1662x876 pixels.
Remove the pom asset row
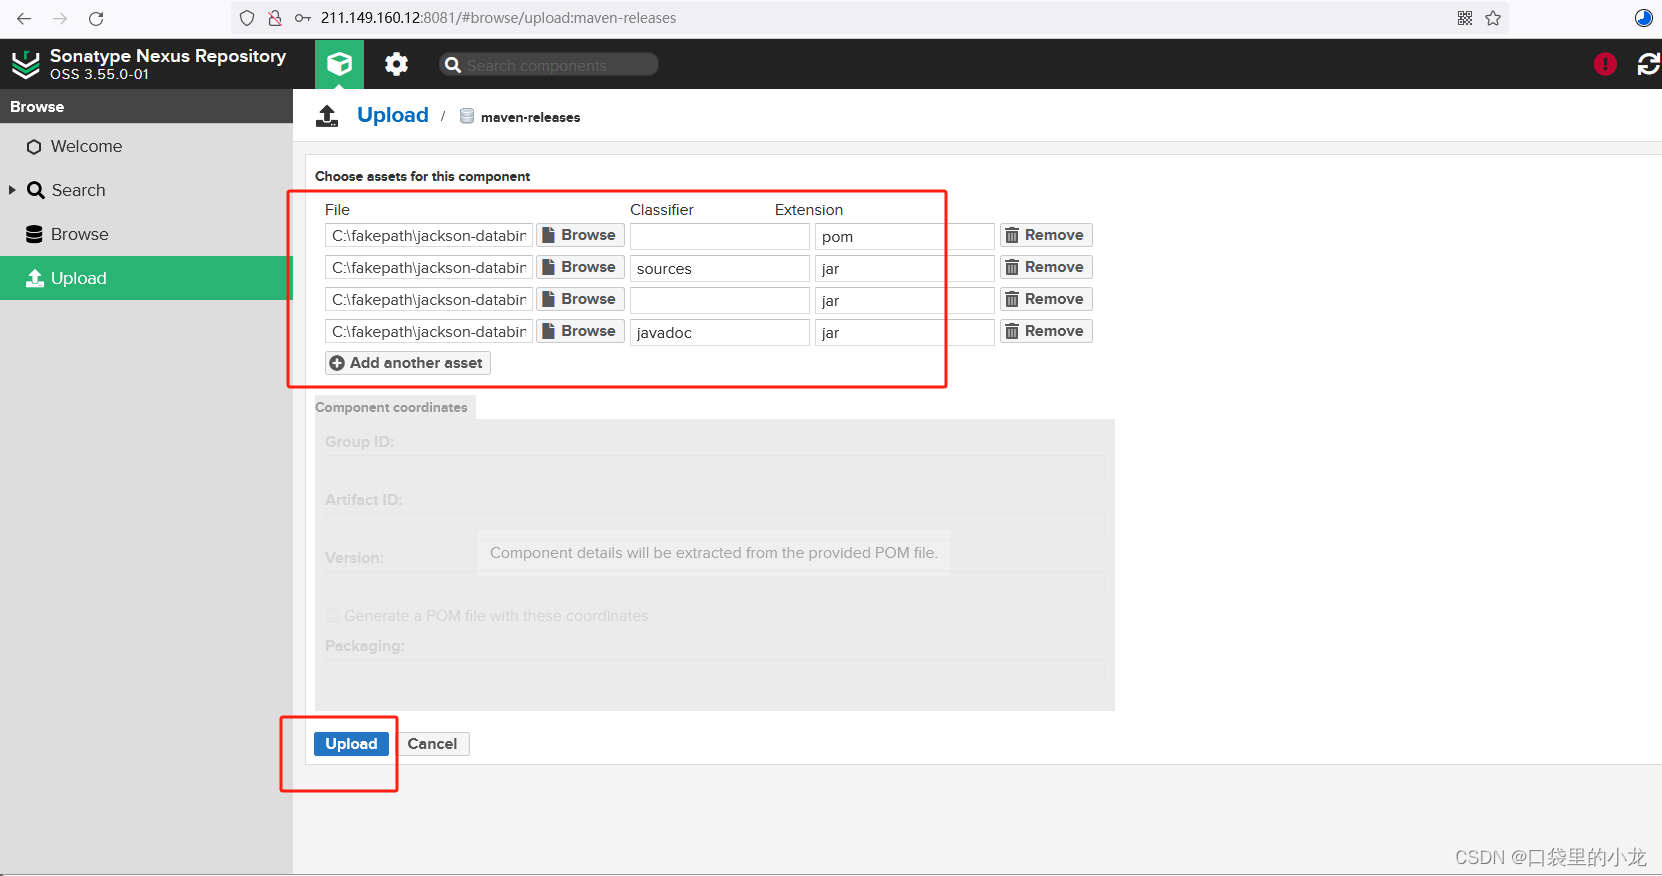pyautogui.click(x=1046, y=235)
